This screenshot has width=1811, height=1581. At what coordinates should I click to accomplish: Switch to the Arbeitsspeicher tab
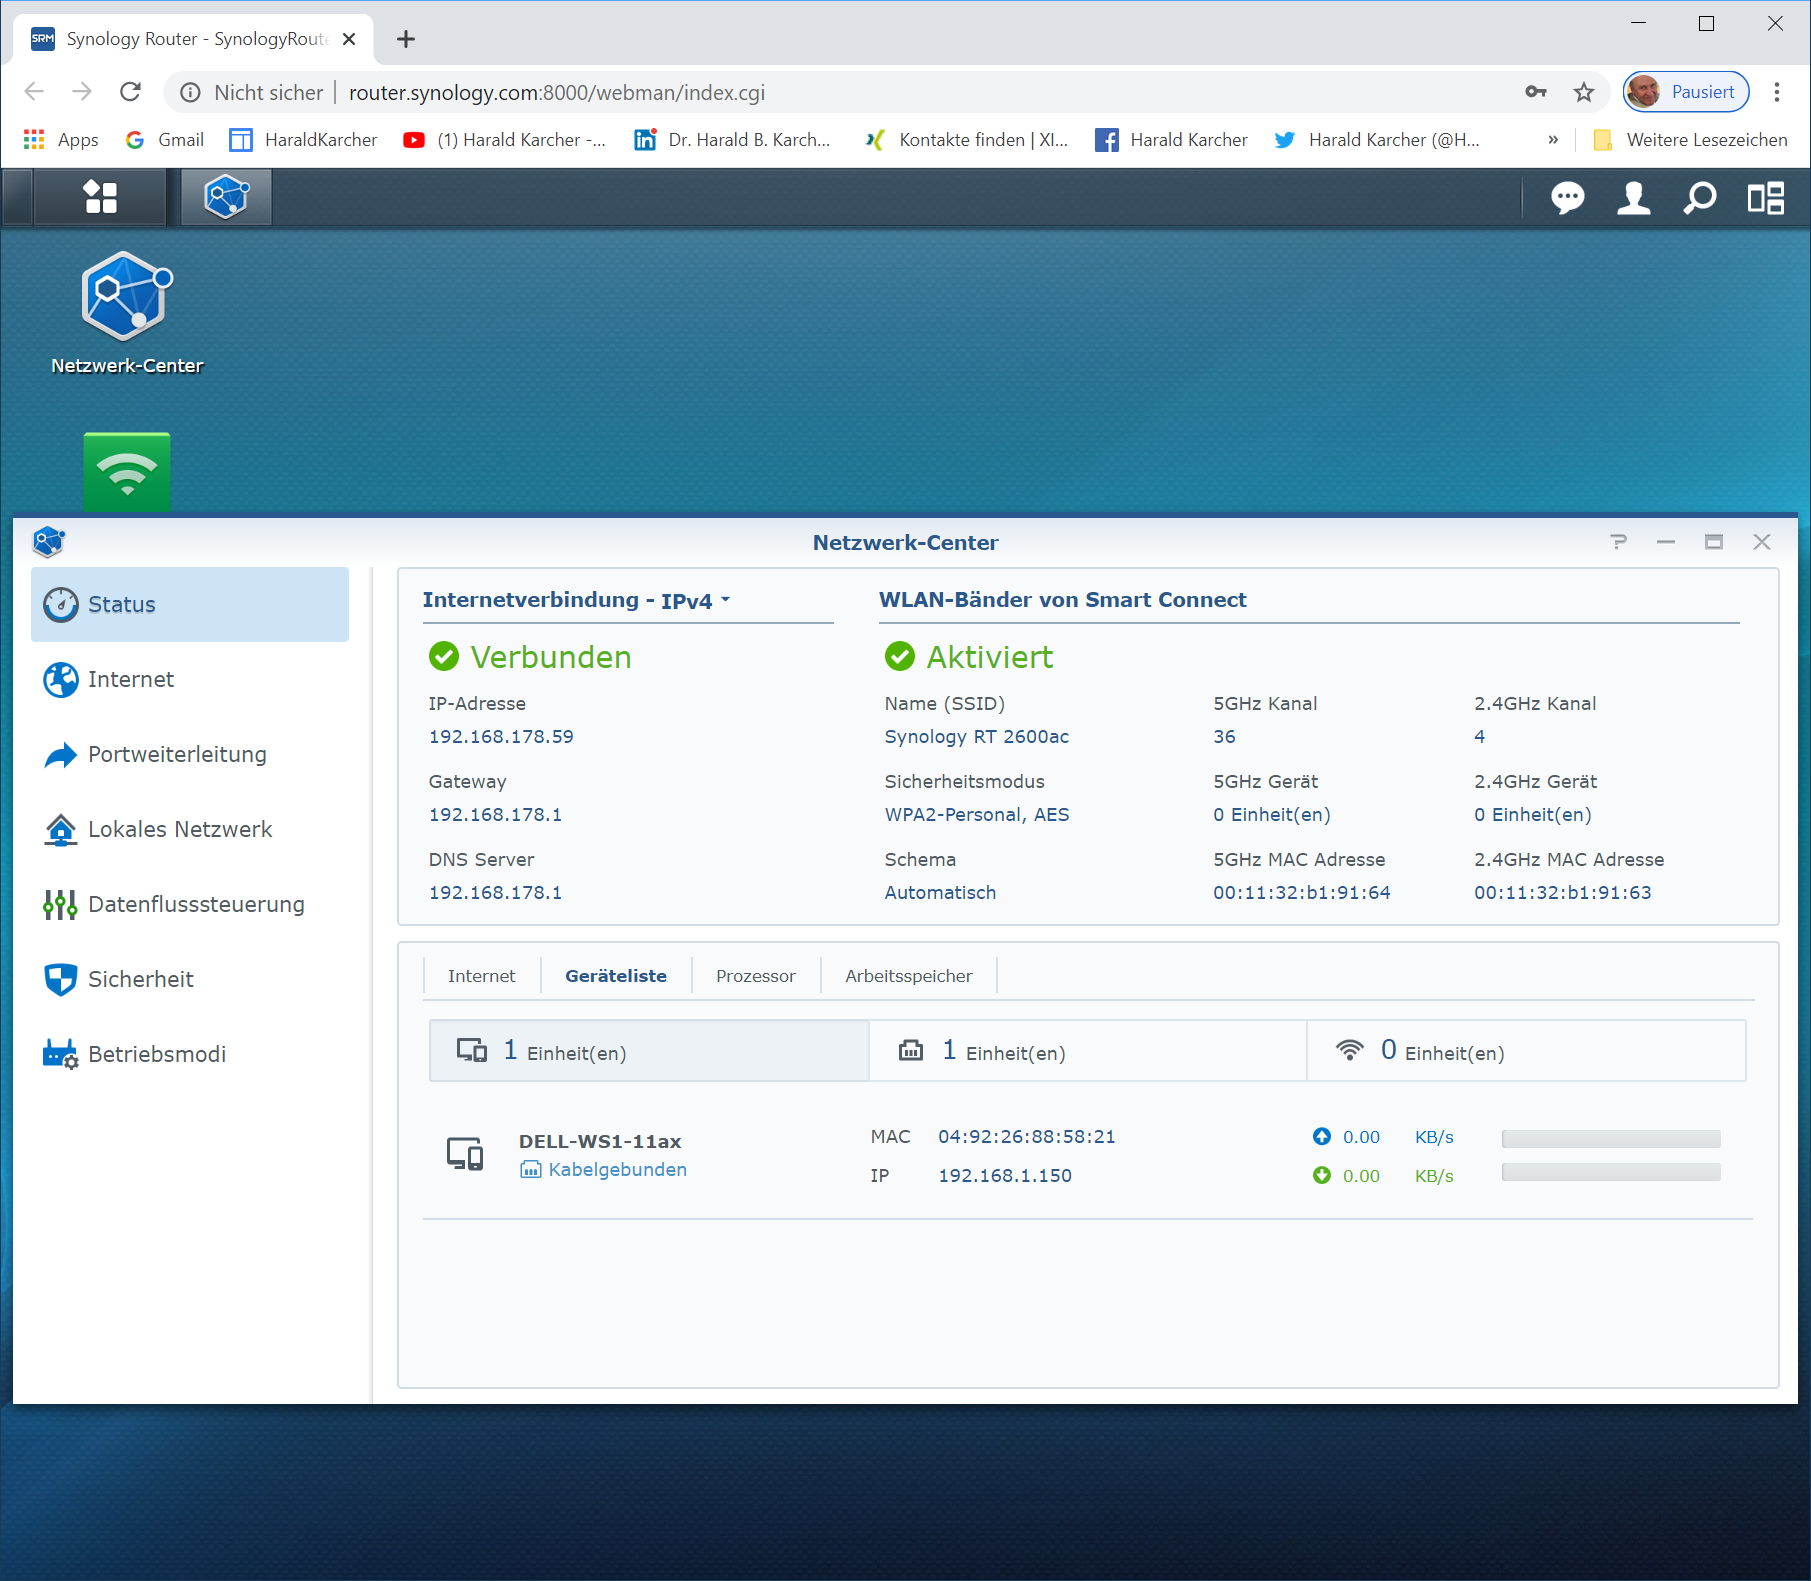908,976
